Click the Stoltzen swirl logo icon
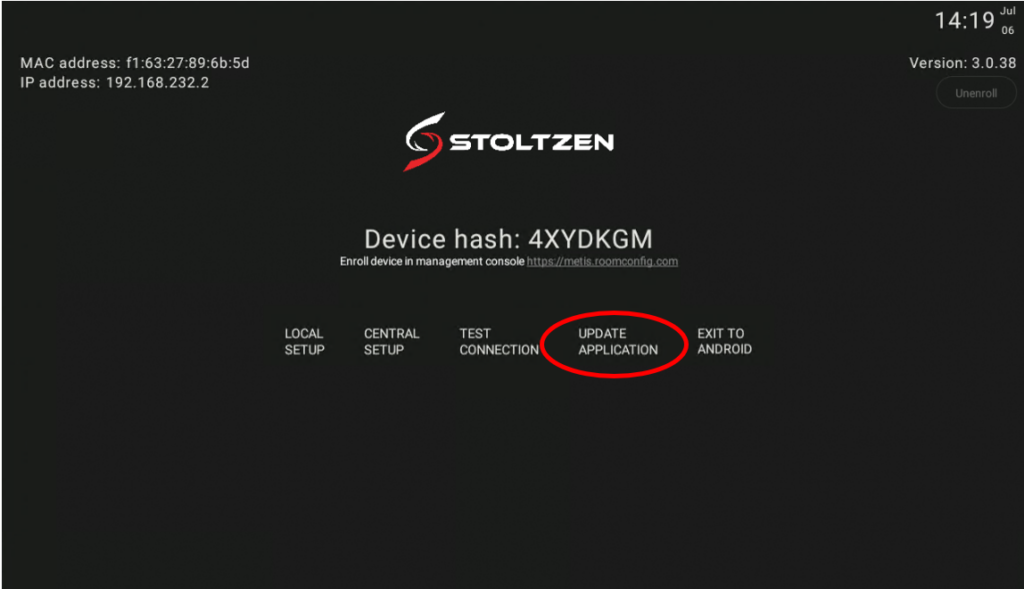 tap(424, 142)
